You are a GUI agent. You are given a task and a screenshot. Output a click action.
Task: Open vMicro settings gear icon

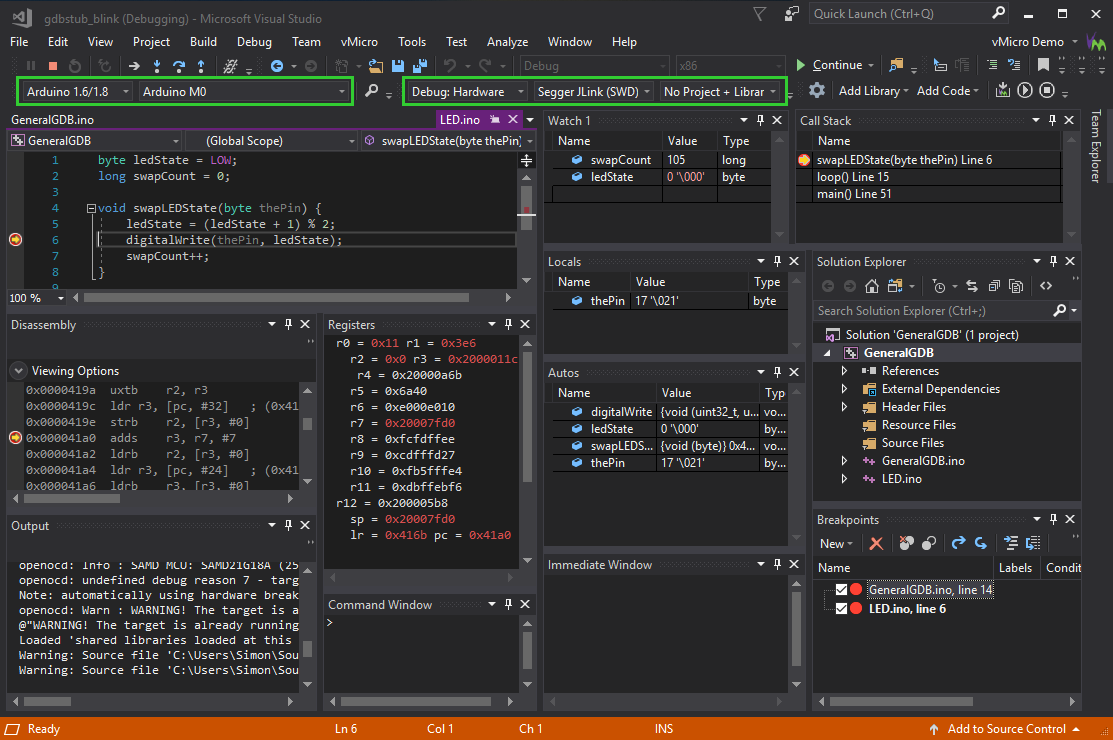coord(817,91)
